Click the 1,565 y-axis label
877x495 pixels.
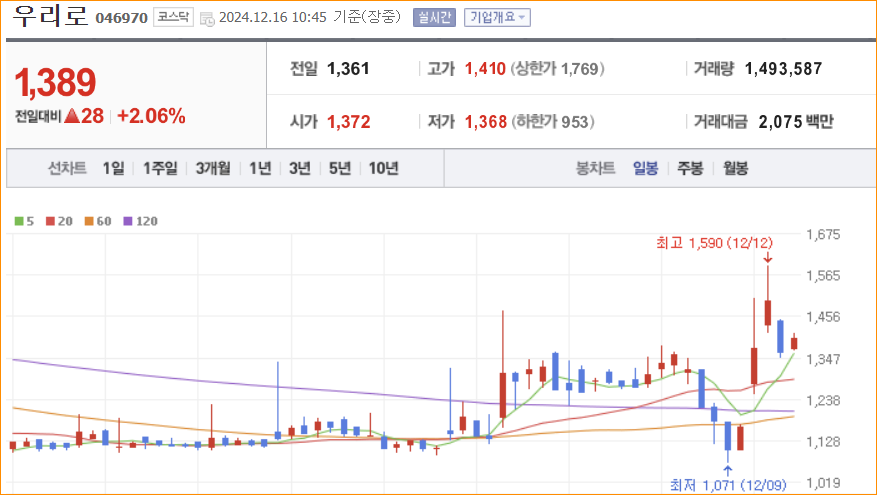[x=823, y=275]
